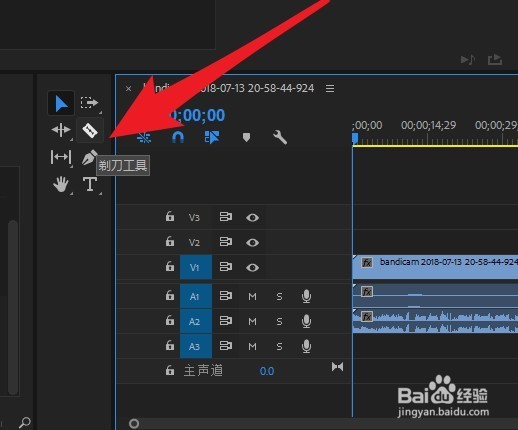Screen dimensions: 518x430
Task: Select the audio clip on track A1
Action: pos(435,296)
